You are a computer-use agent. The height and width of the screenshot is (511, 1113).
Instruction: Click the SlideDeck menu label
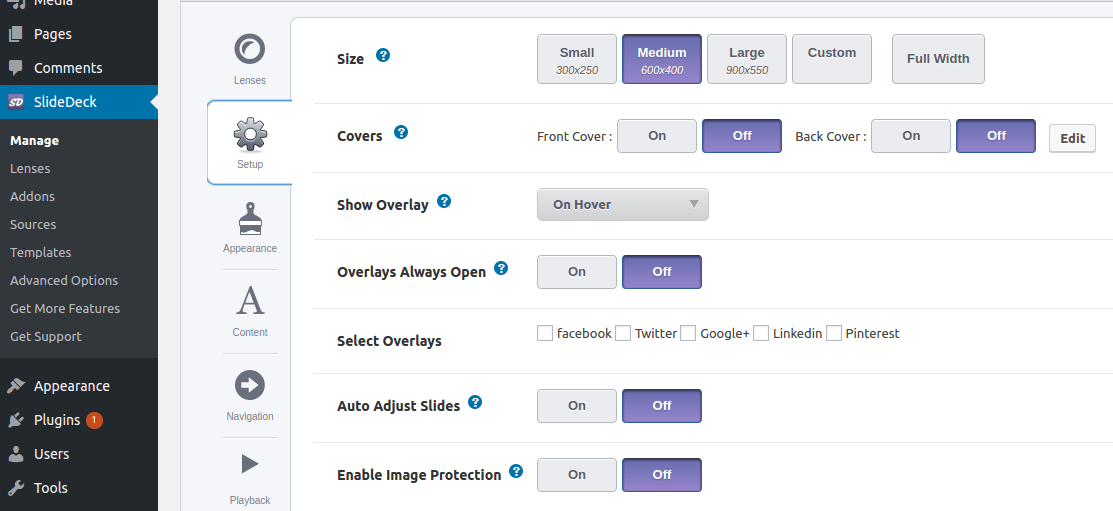coord(65,102)
